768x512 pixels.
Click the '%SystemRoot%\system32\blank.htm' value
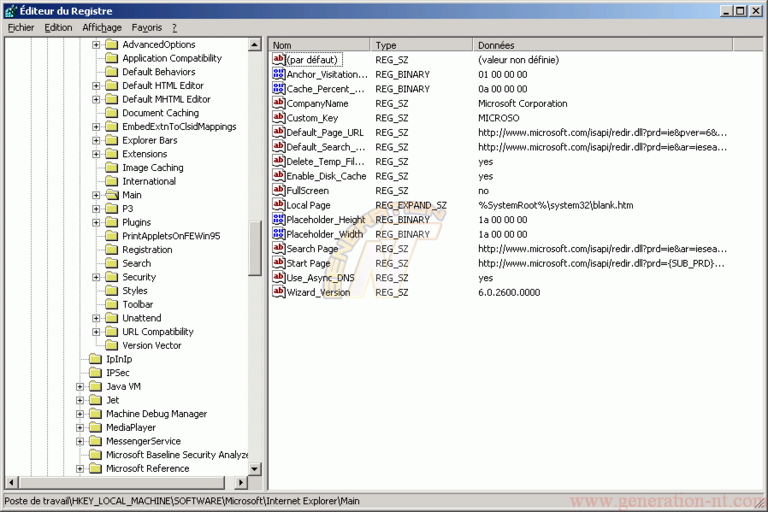(x=555, y=205)
